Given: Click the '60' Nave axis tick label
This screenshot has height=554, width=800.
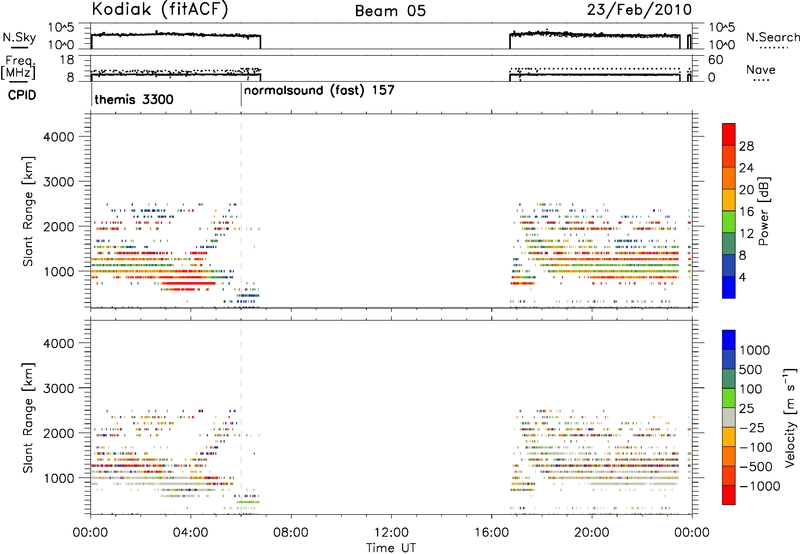Looking at the screenshot, I should [x=715, y=60].
